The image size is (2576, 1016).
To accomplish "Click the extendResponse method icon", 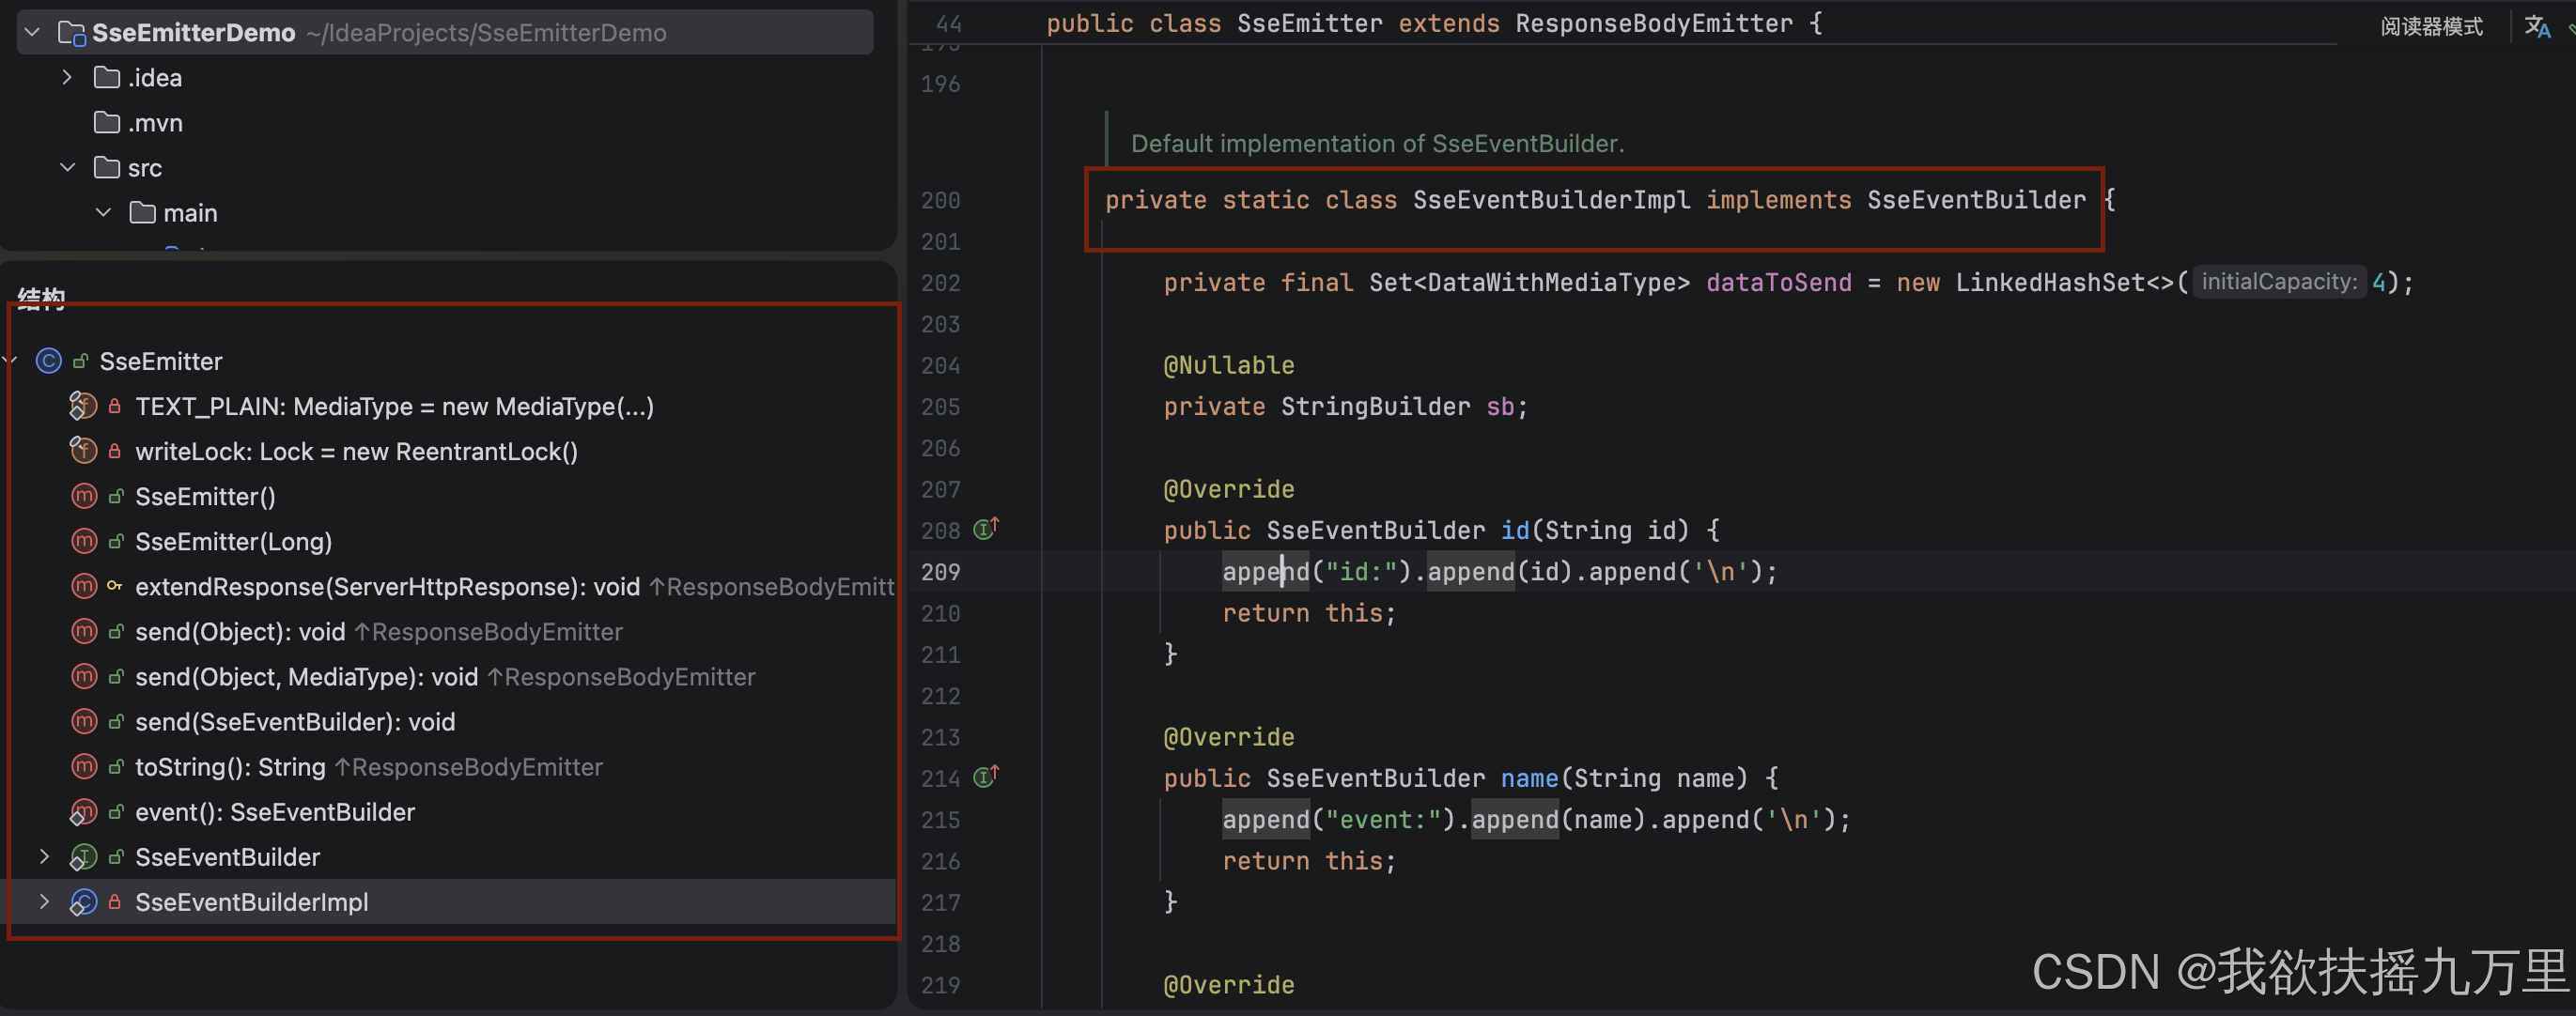I will (84, 586).
